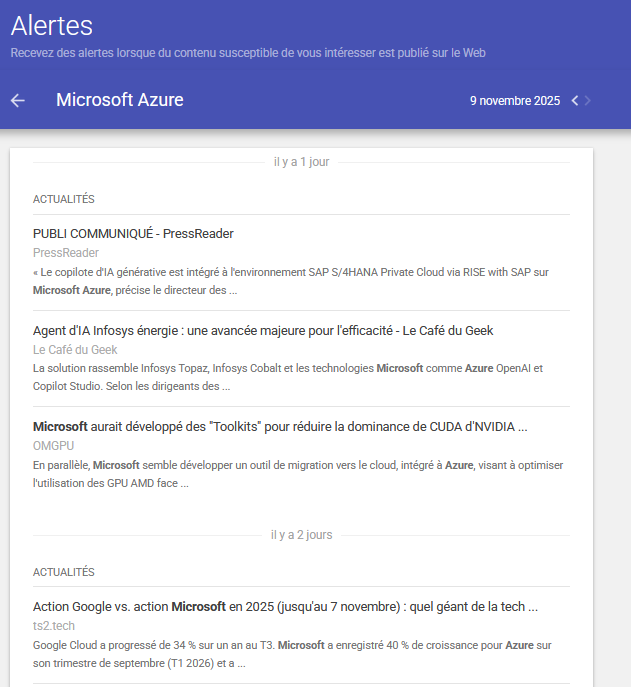
Task: Click the "OMGPU" source label
Action: [x=53, y=446]
